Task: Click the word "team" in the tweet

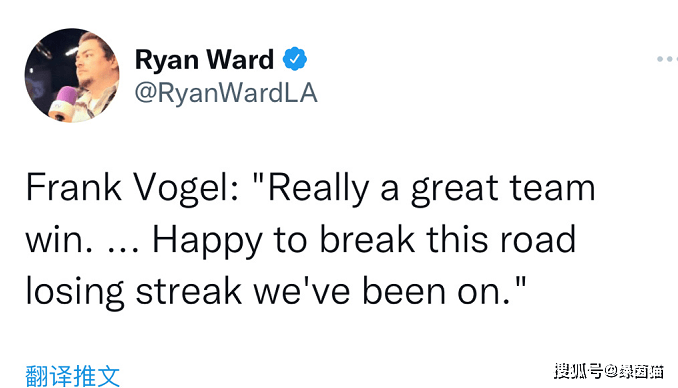Action: pyautogui.click(x=553, y=188)
